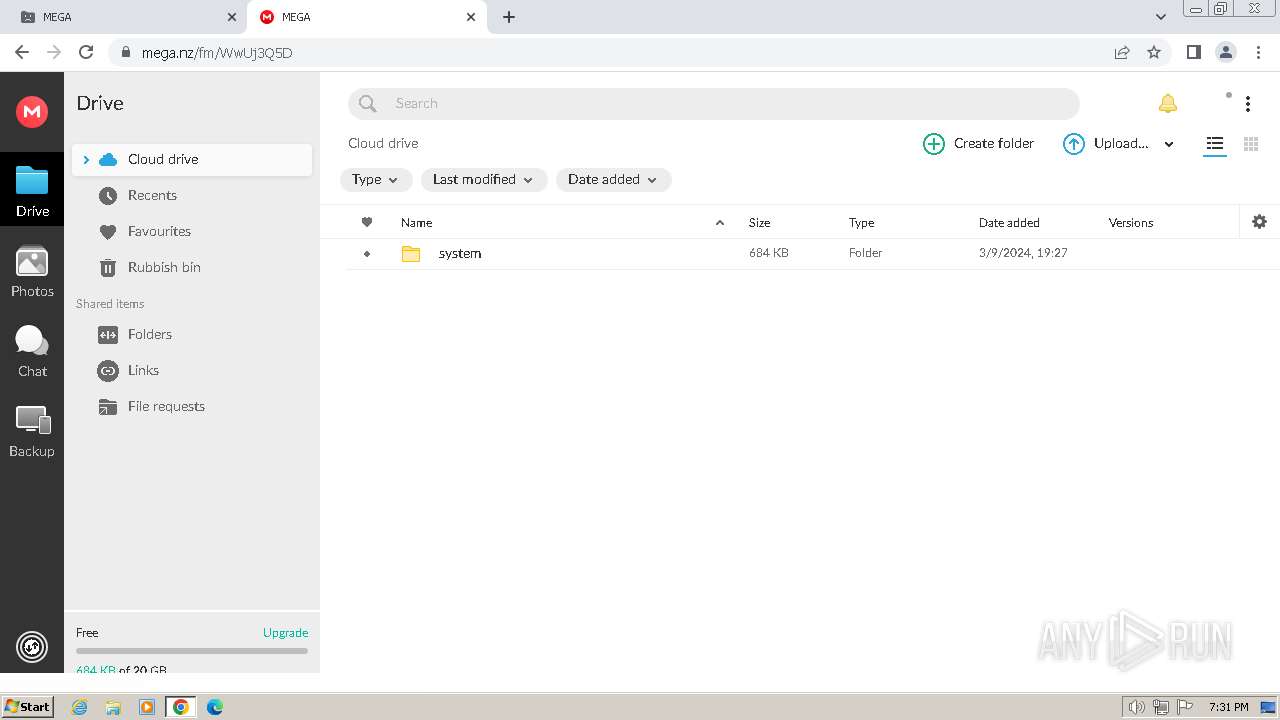
Task: Open the Chat section
Action: 32,351
